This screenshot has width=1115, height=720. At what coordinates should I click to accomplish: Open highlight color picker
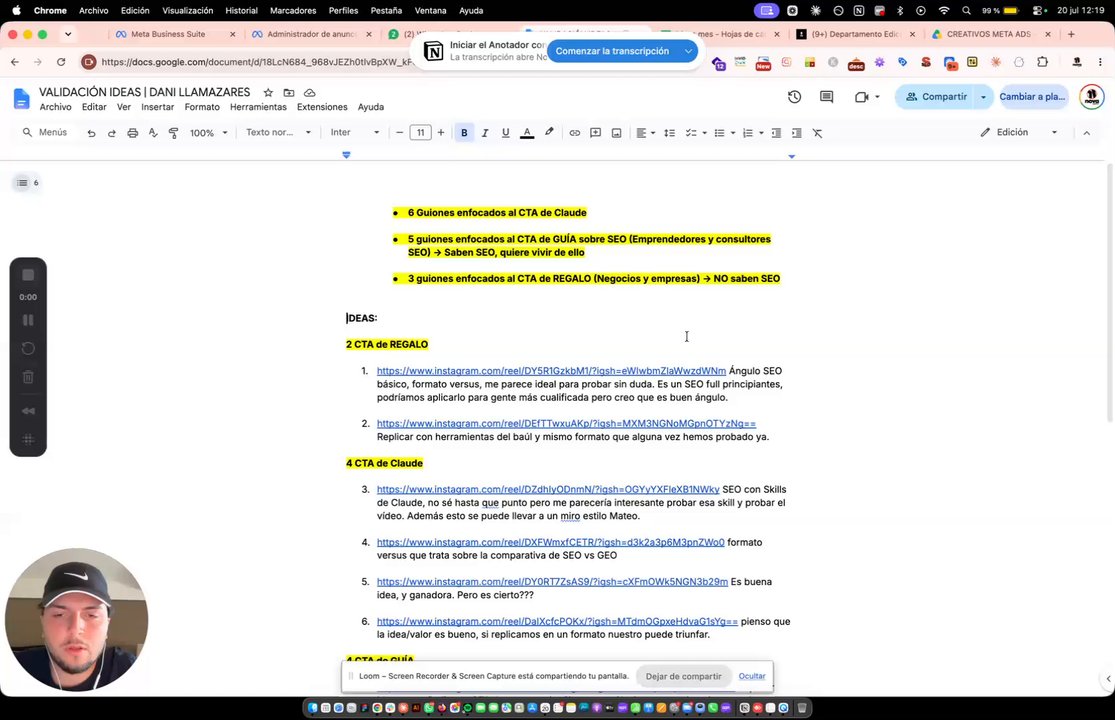(x=549, y=132)
